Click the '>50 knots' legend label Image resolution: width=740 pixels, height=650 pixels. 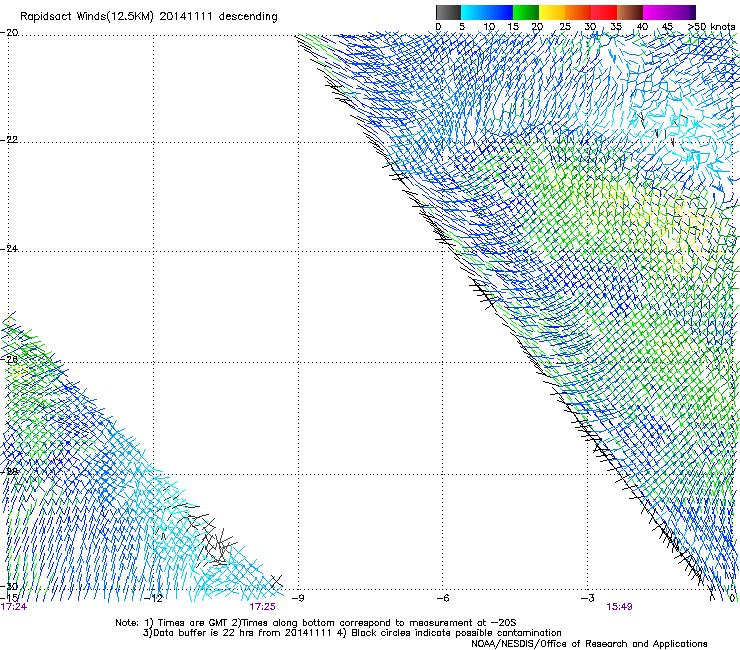click(712, 27)
